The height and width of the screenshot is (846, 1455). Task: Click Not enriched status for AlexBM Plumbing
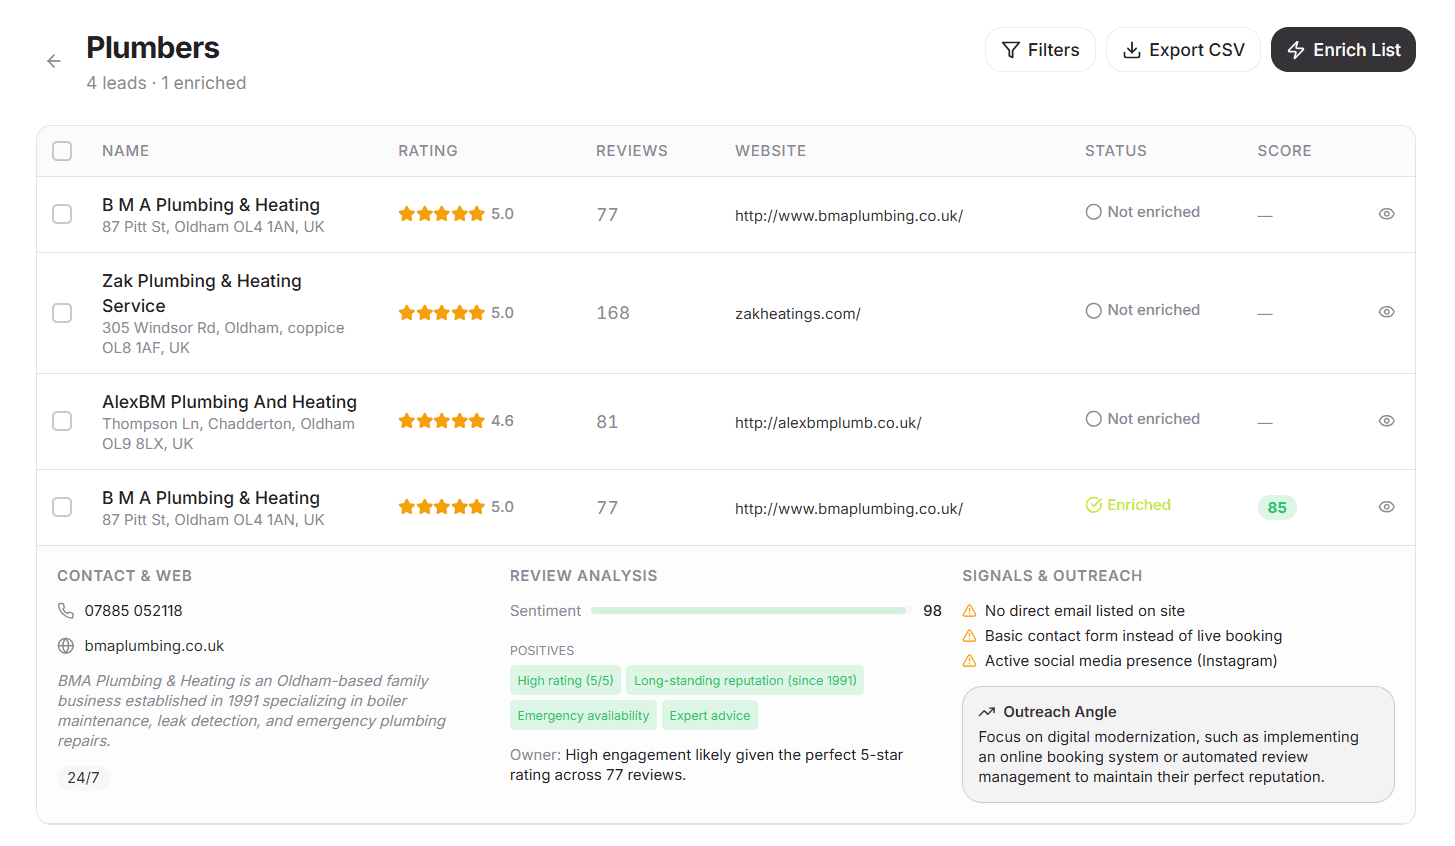pos(1143,419)
